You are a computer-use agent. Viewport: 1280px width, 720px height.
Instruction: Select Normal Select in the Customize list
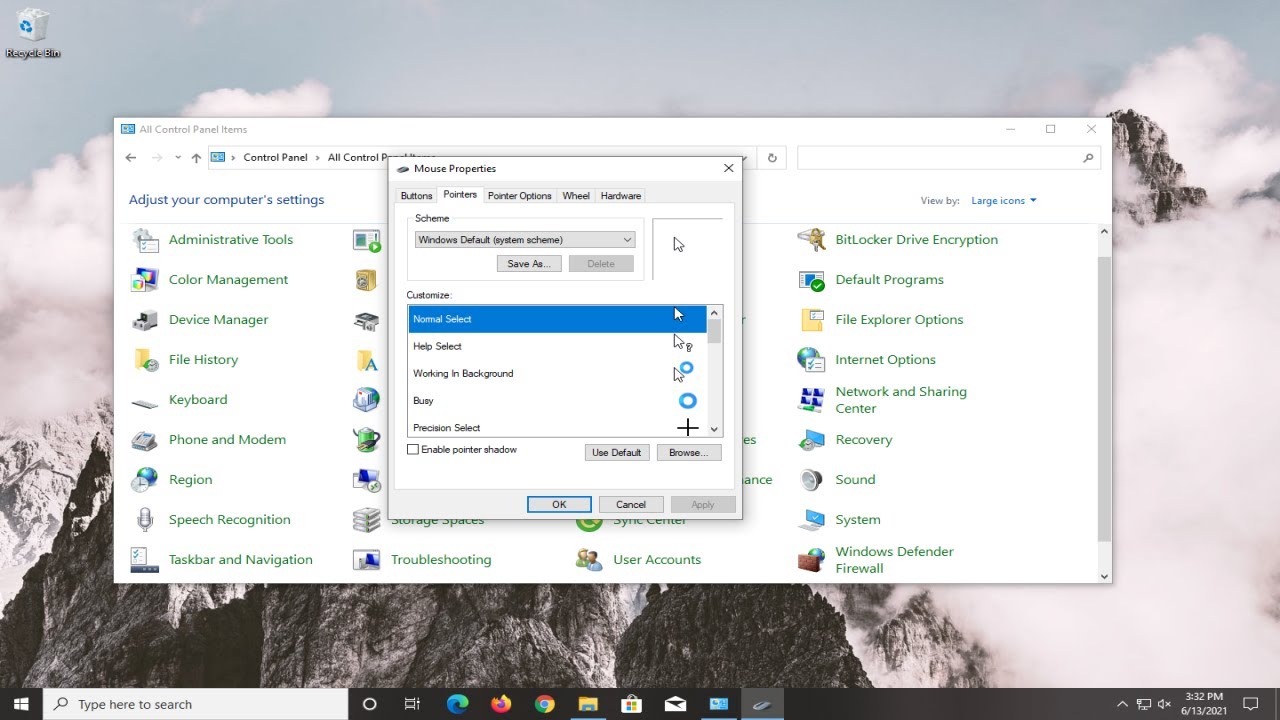(x=557, y=319)
